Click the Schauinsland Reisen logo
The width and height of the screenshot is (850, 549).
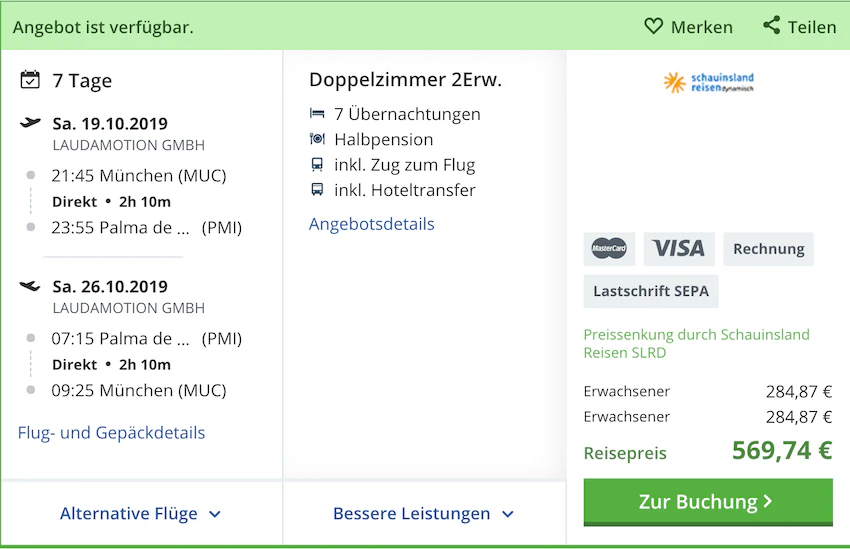(709, 82)
